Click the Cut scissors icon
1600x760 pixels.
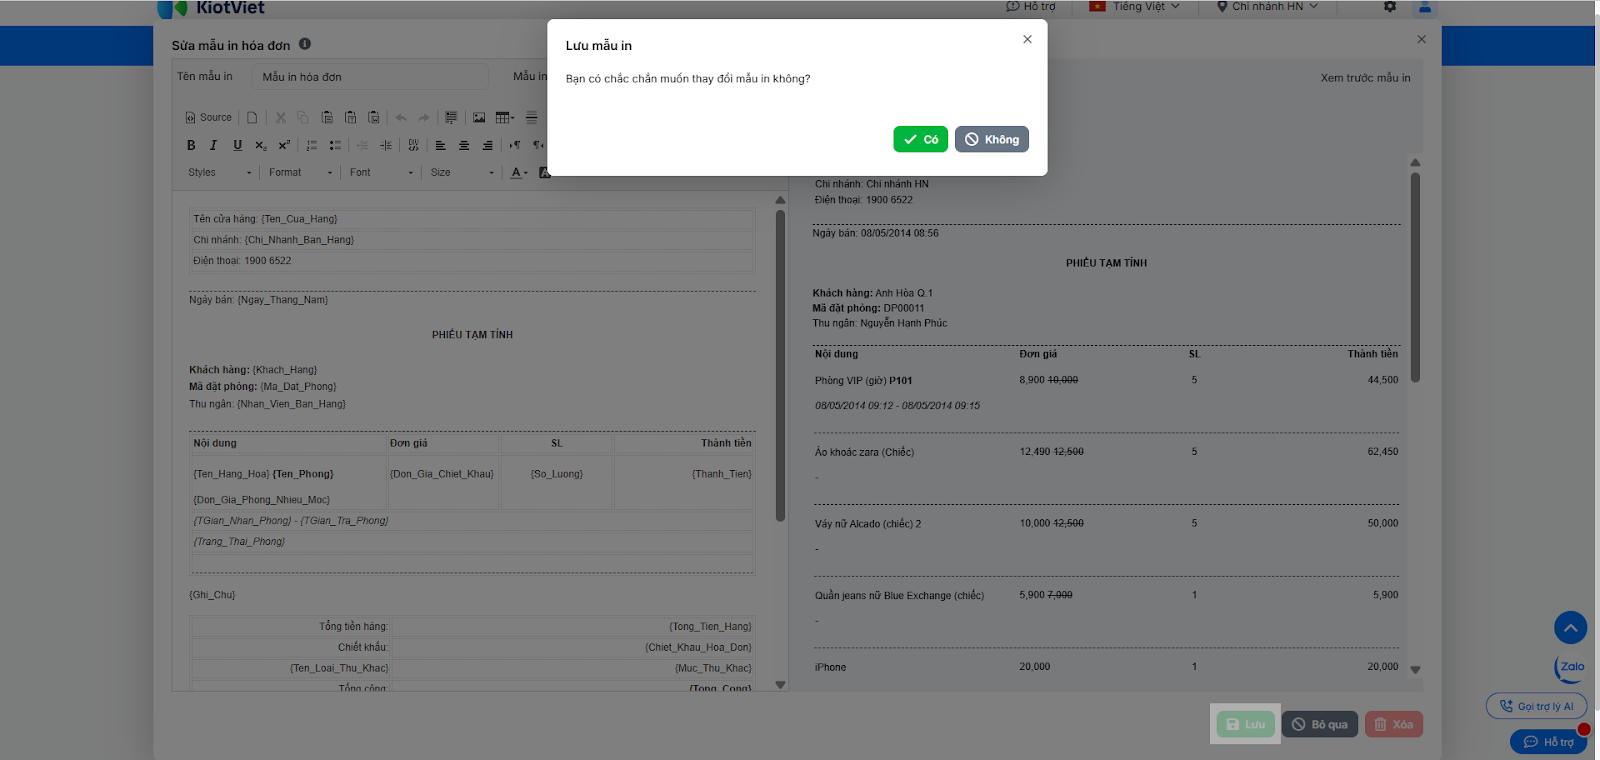pyautogui.click(x=281, y=117)
